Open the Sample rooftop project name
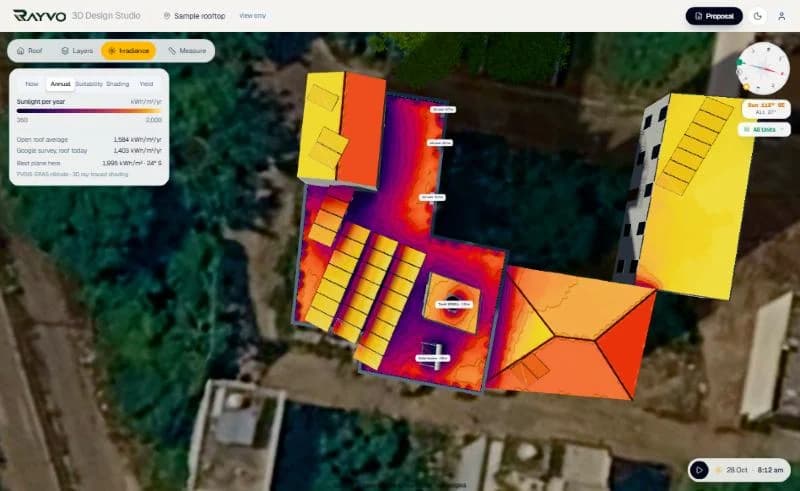800x491 pixels. (199, 16)
